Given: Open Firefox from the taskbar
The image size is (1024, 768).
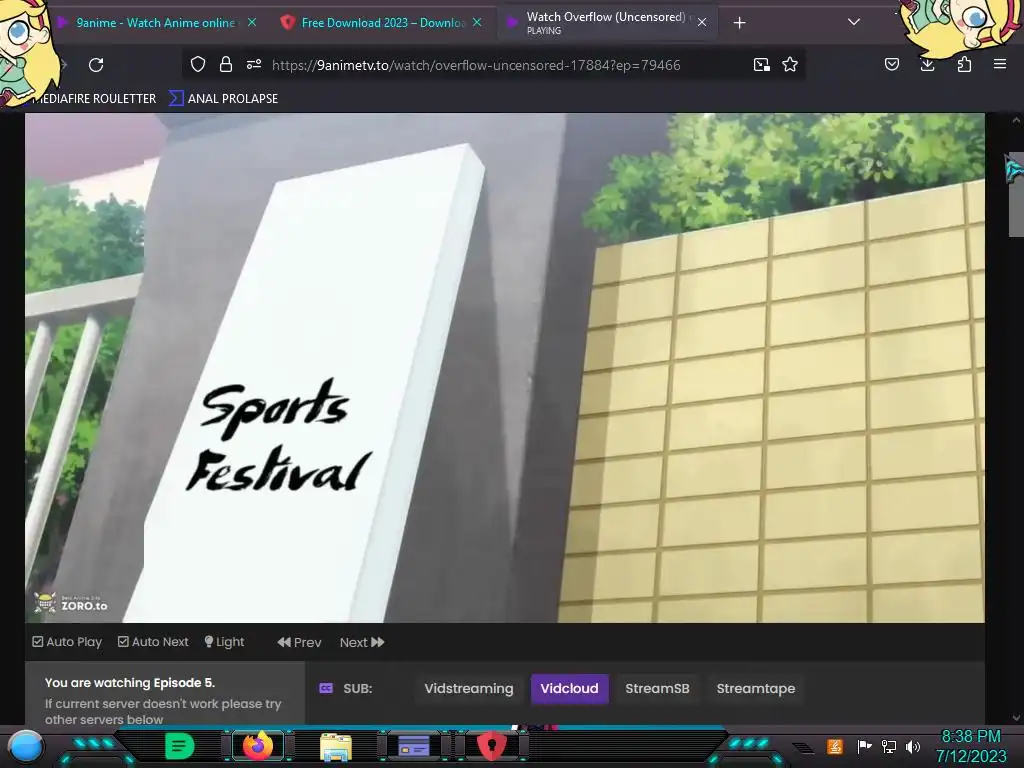Looking at the screenshot, I should click(x=258, y=746).
